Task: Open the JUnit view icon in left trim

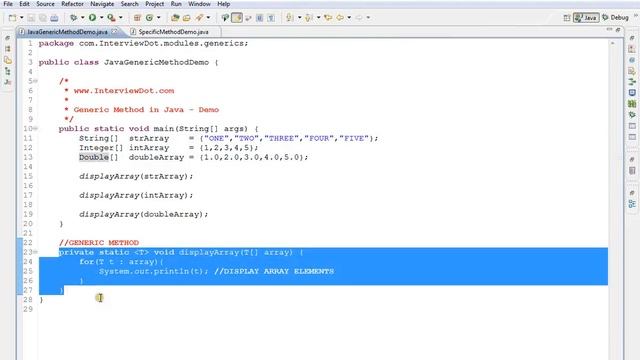Action: [x=8, y=82]
